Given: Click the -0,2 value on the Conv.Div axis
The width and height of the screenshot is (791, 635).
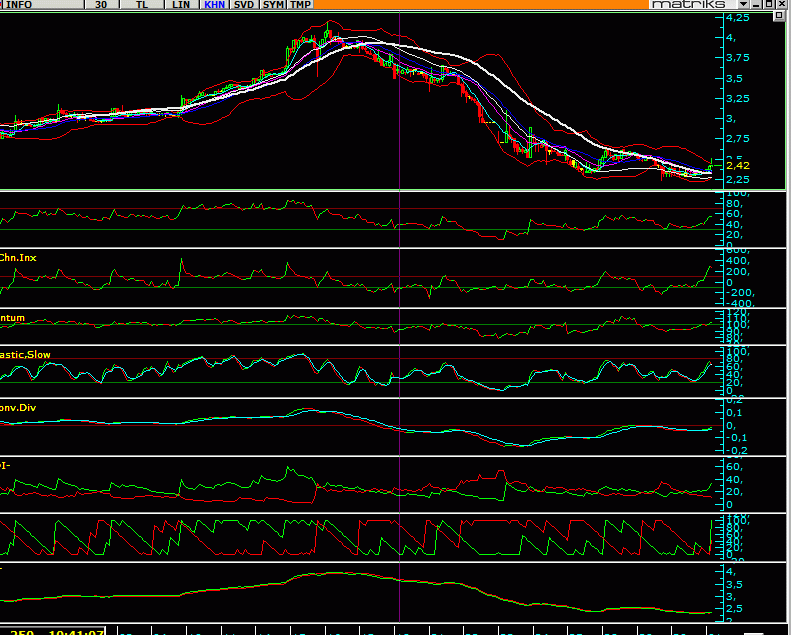Looking at the screenshot, I should (737, 450).
